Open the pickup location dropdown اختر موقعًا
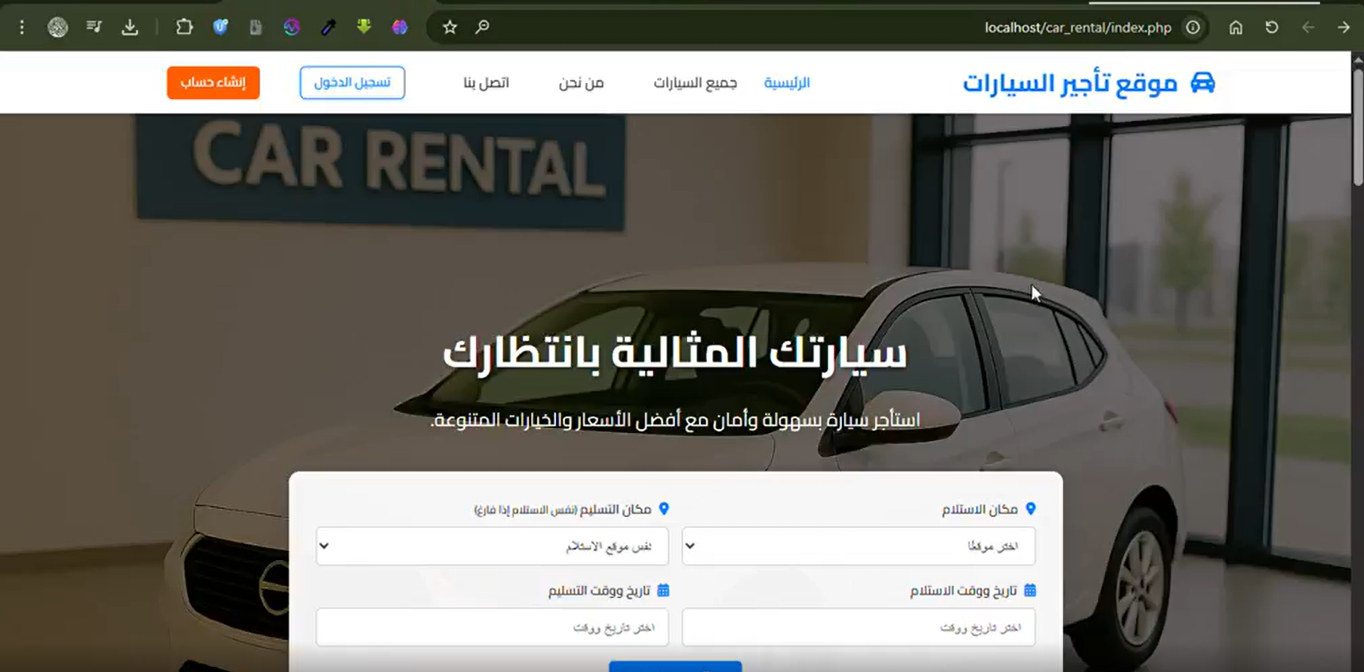Image resolution: width=1364 pixels, height=672 pixels. tap(858, 546)
